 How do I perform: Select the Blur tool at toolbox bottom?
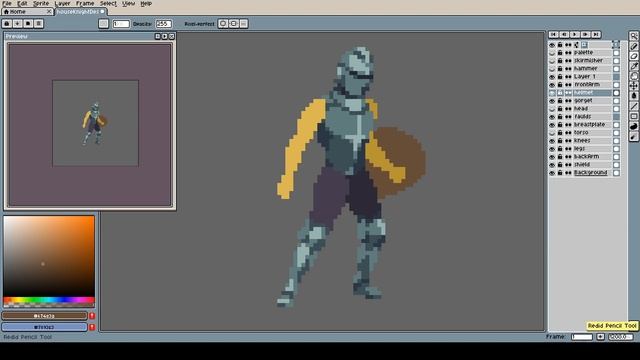(633, 137)
